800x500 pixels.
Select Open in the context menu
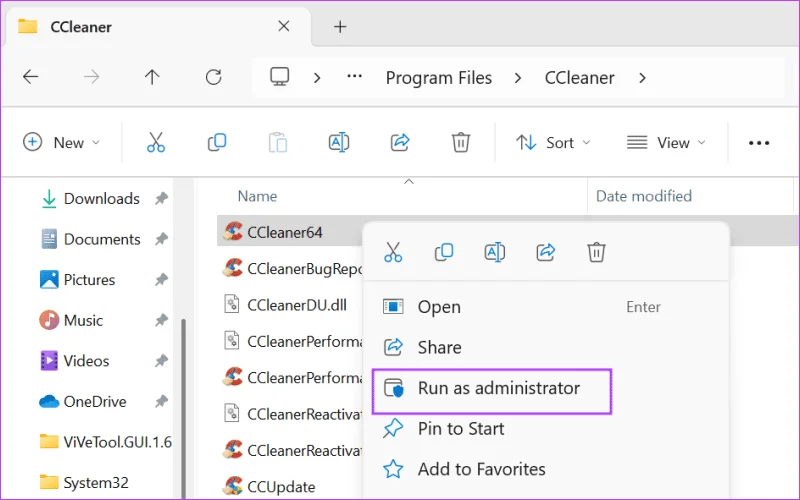click(546, 307)
